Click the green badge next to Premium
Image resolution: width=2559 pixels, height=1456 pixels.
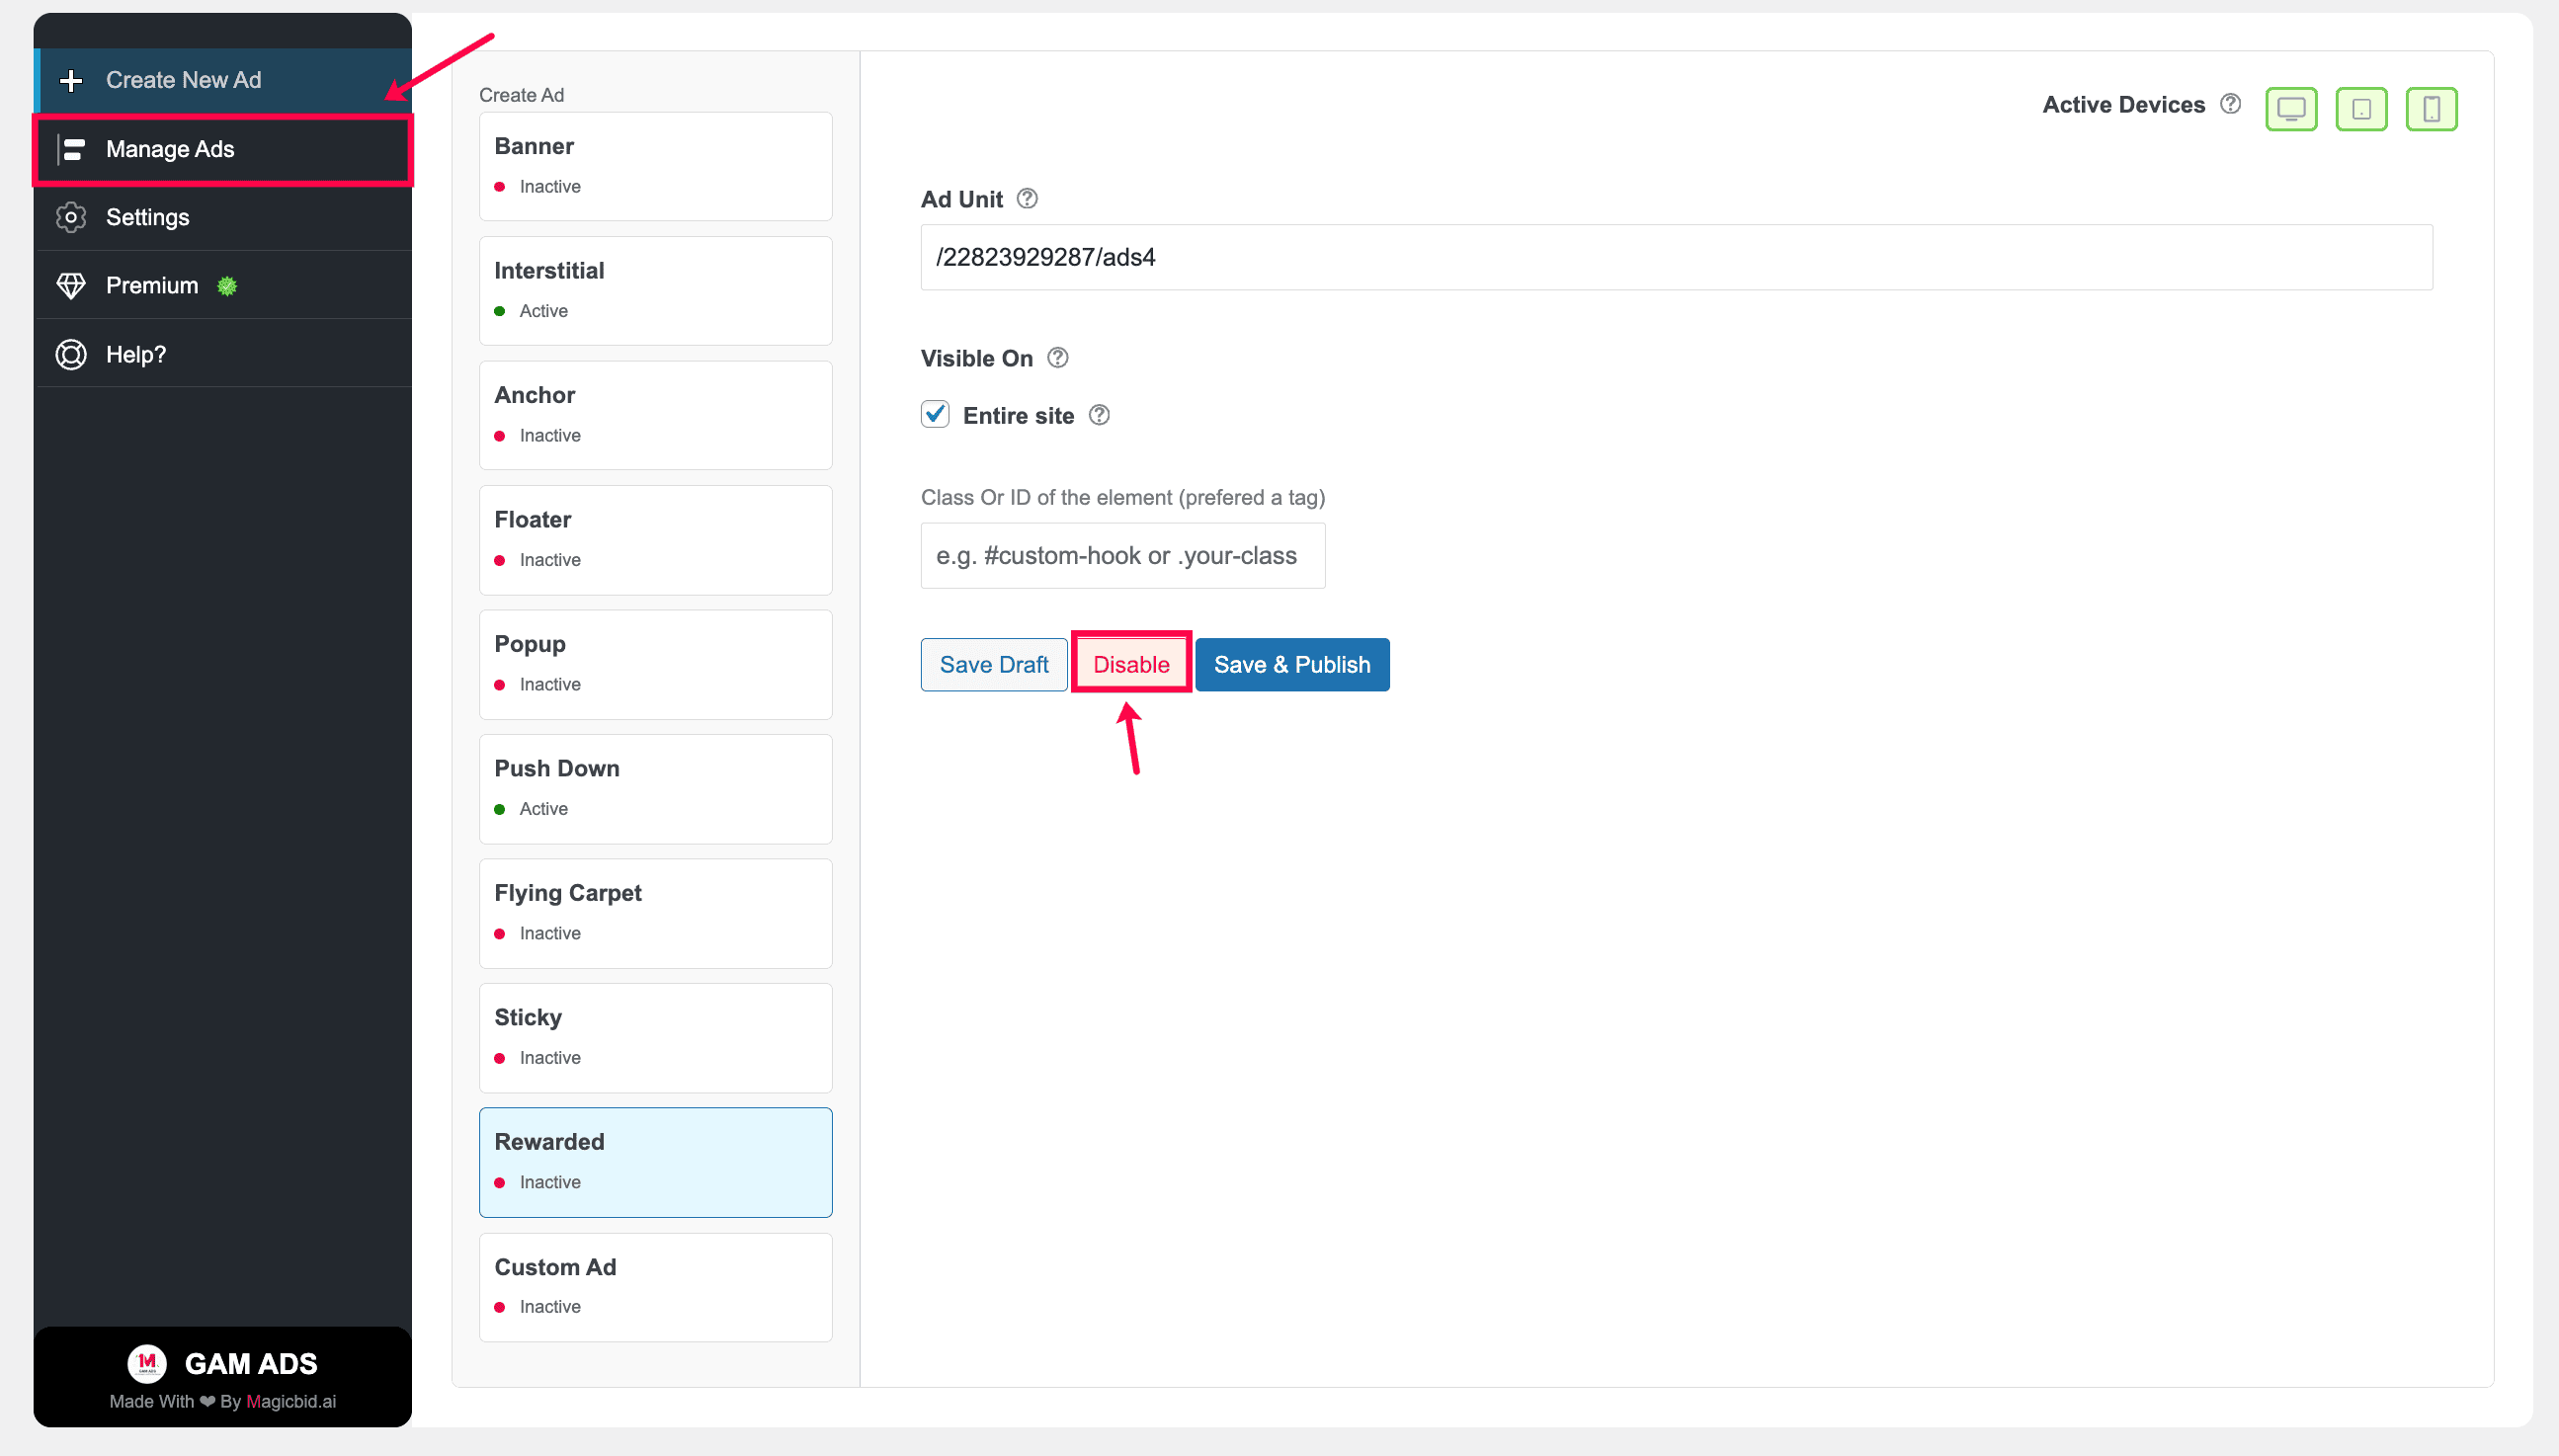[x=227, y=286]
